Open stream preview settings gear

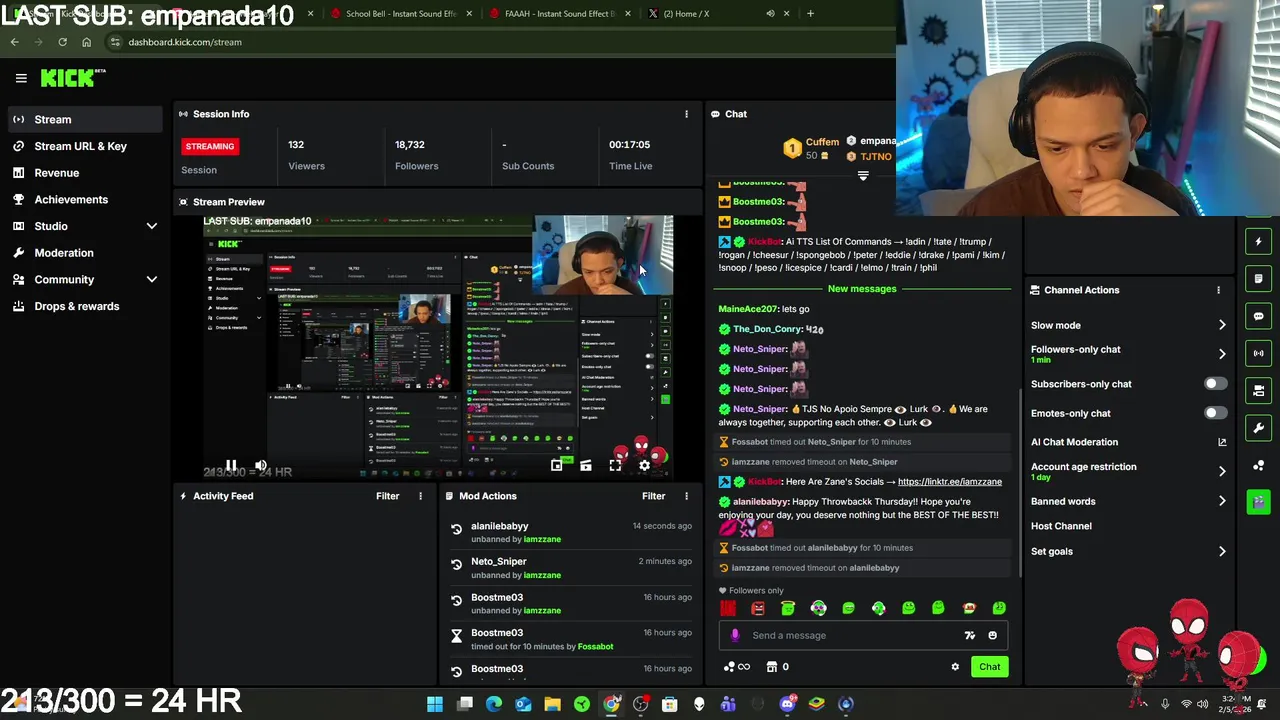644,466
